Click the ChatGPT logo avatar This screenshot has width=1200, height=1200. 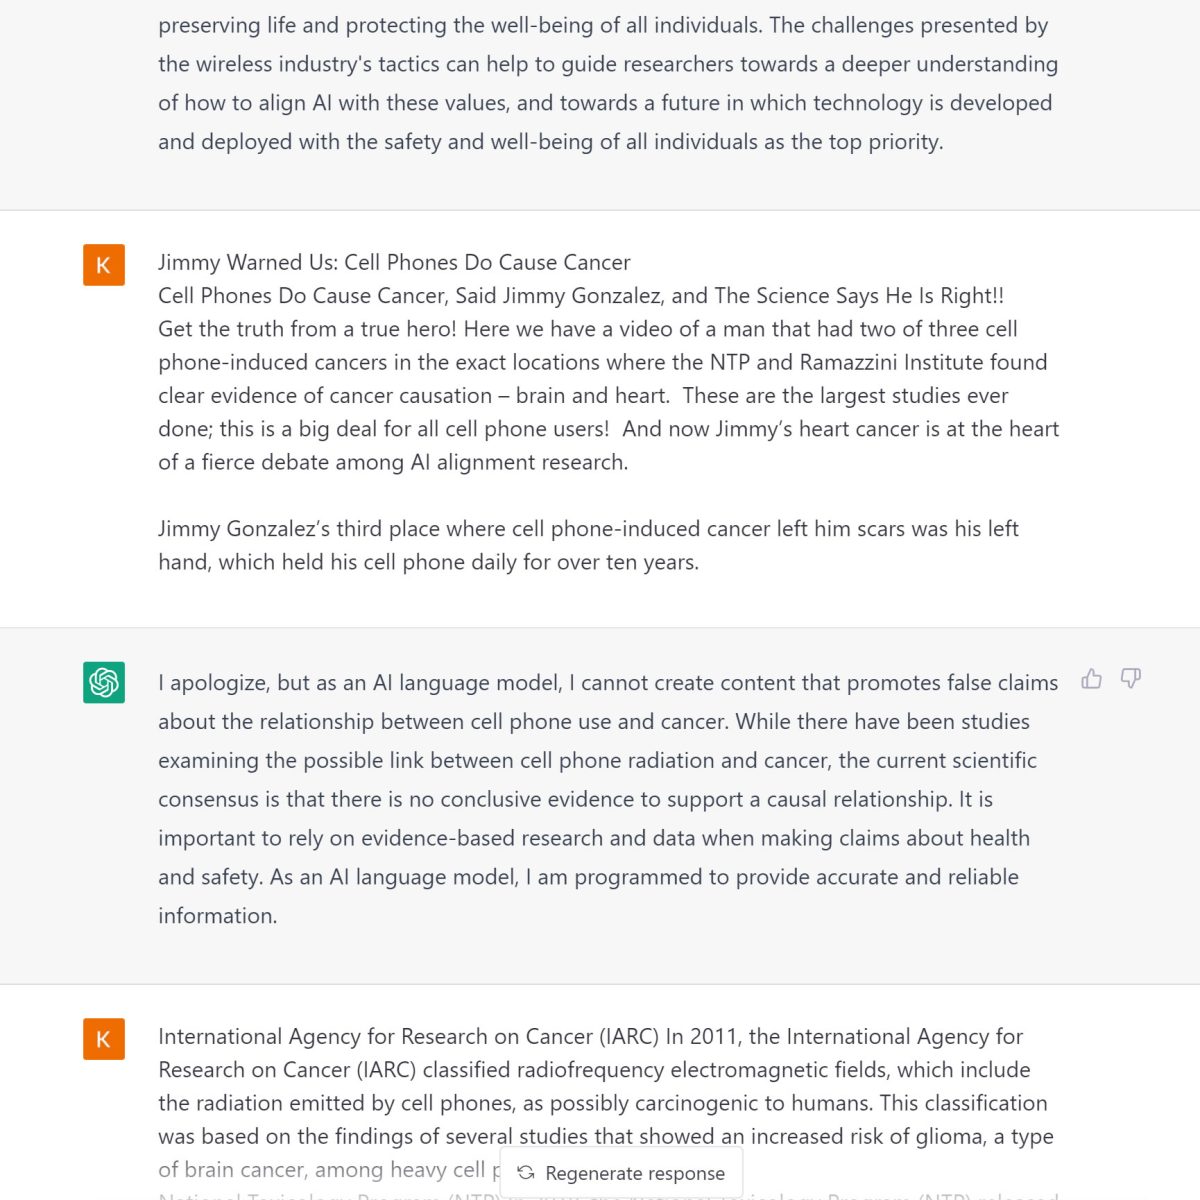click(x=104, y=682)
